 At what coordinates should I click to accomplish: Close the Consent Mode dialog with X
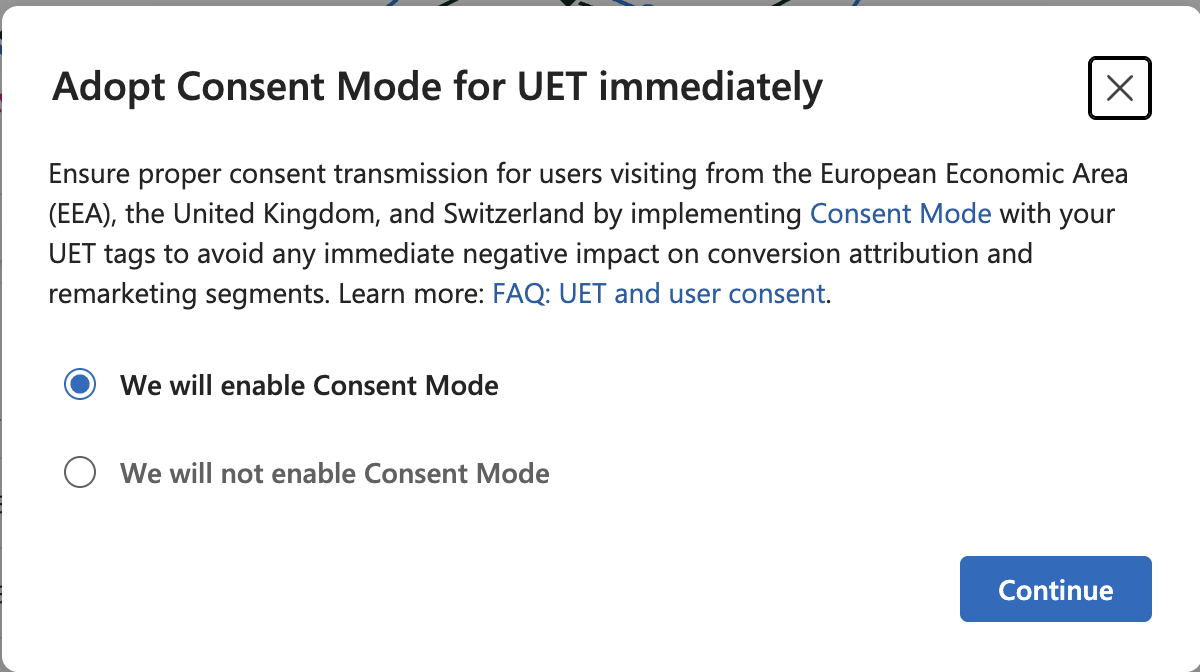(1119, 88)
